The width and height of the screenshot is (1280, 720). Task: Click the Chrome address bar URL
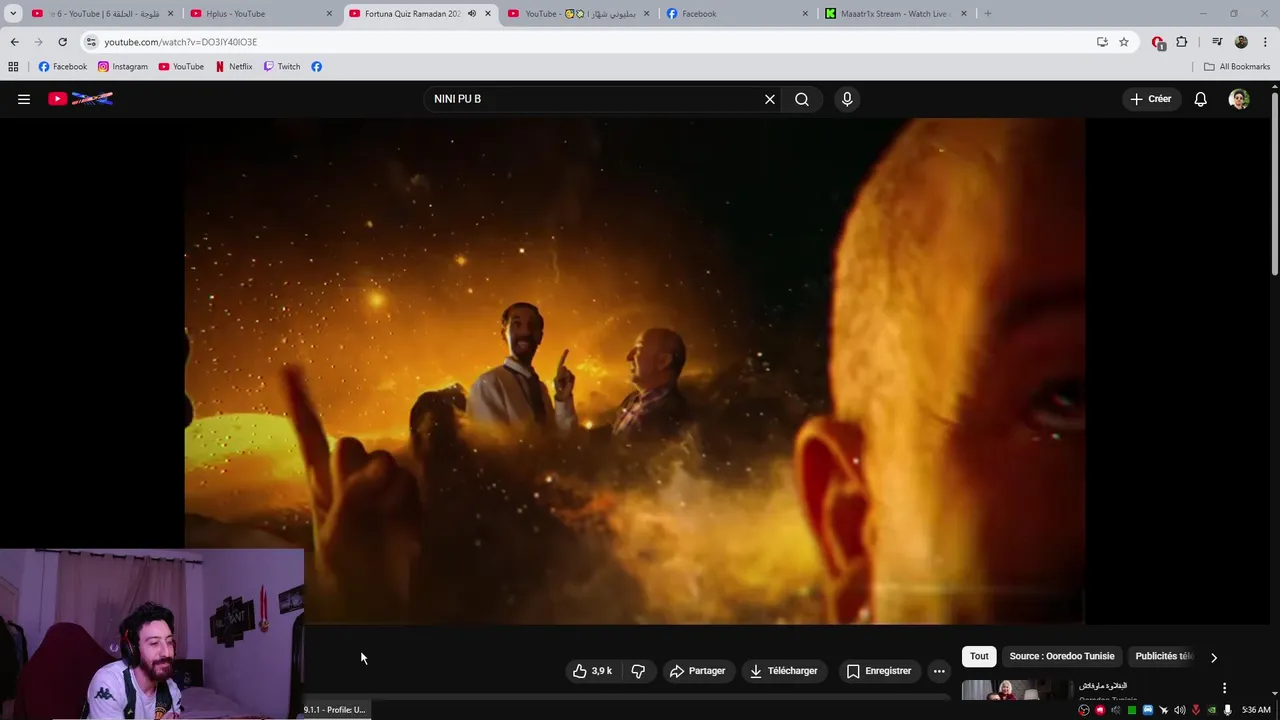(x=181, y=42)
